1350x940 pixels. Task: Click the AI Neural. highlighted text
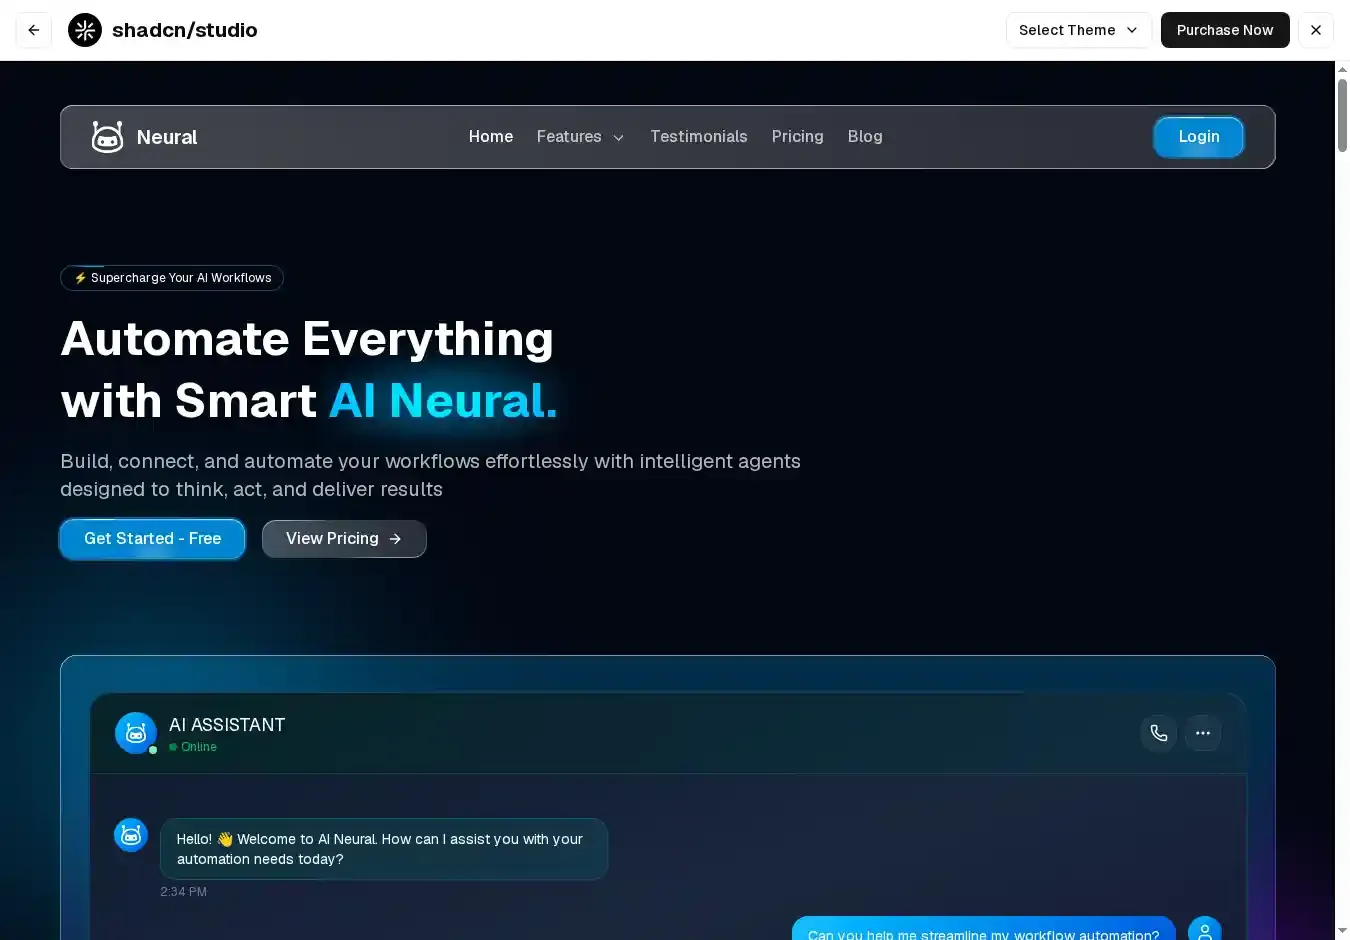click(443, 401)
